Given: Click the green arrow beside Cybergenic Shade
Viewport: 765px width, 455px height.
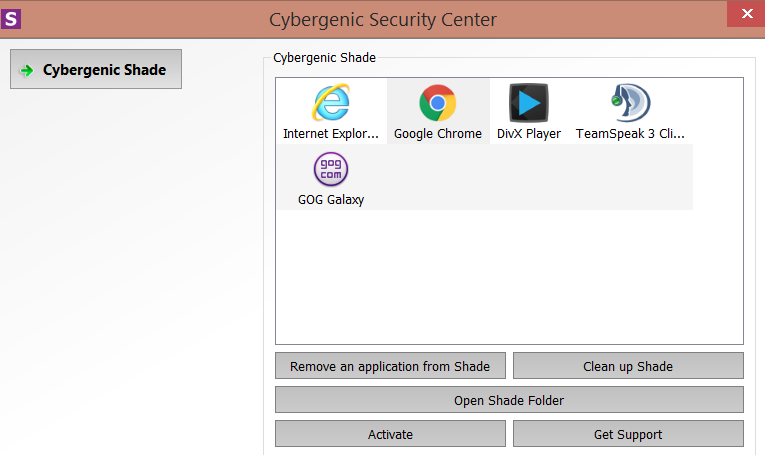Looking at the screenshot, I should click(x=27, y=70).
